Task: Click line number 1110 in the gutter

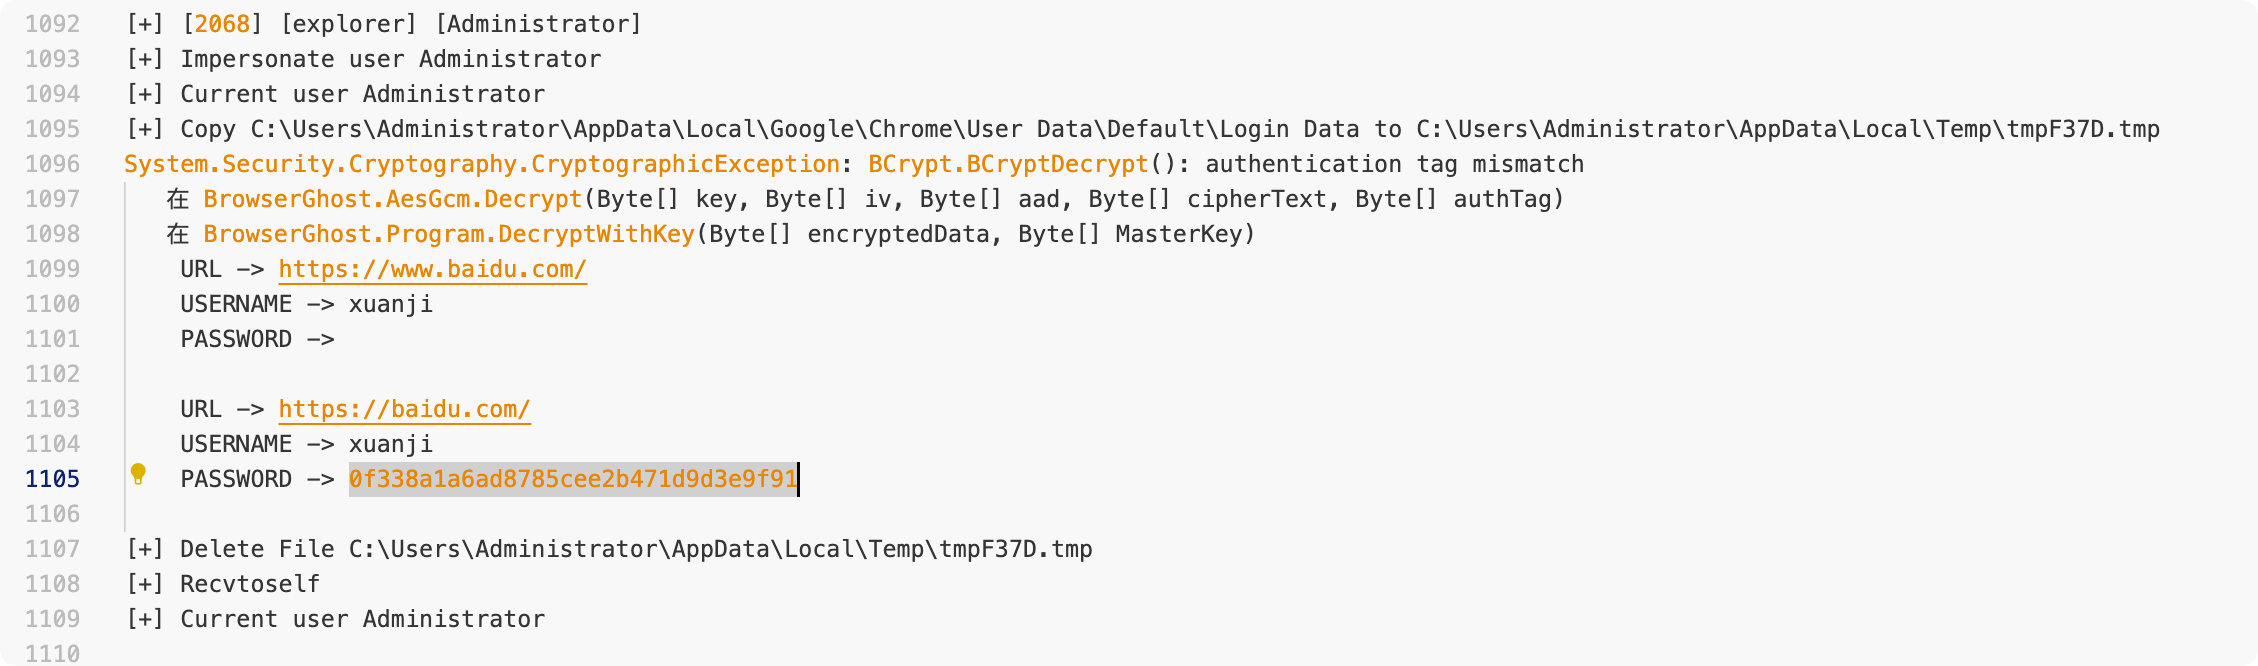Action: pos(52,653)
